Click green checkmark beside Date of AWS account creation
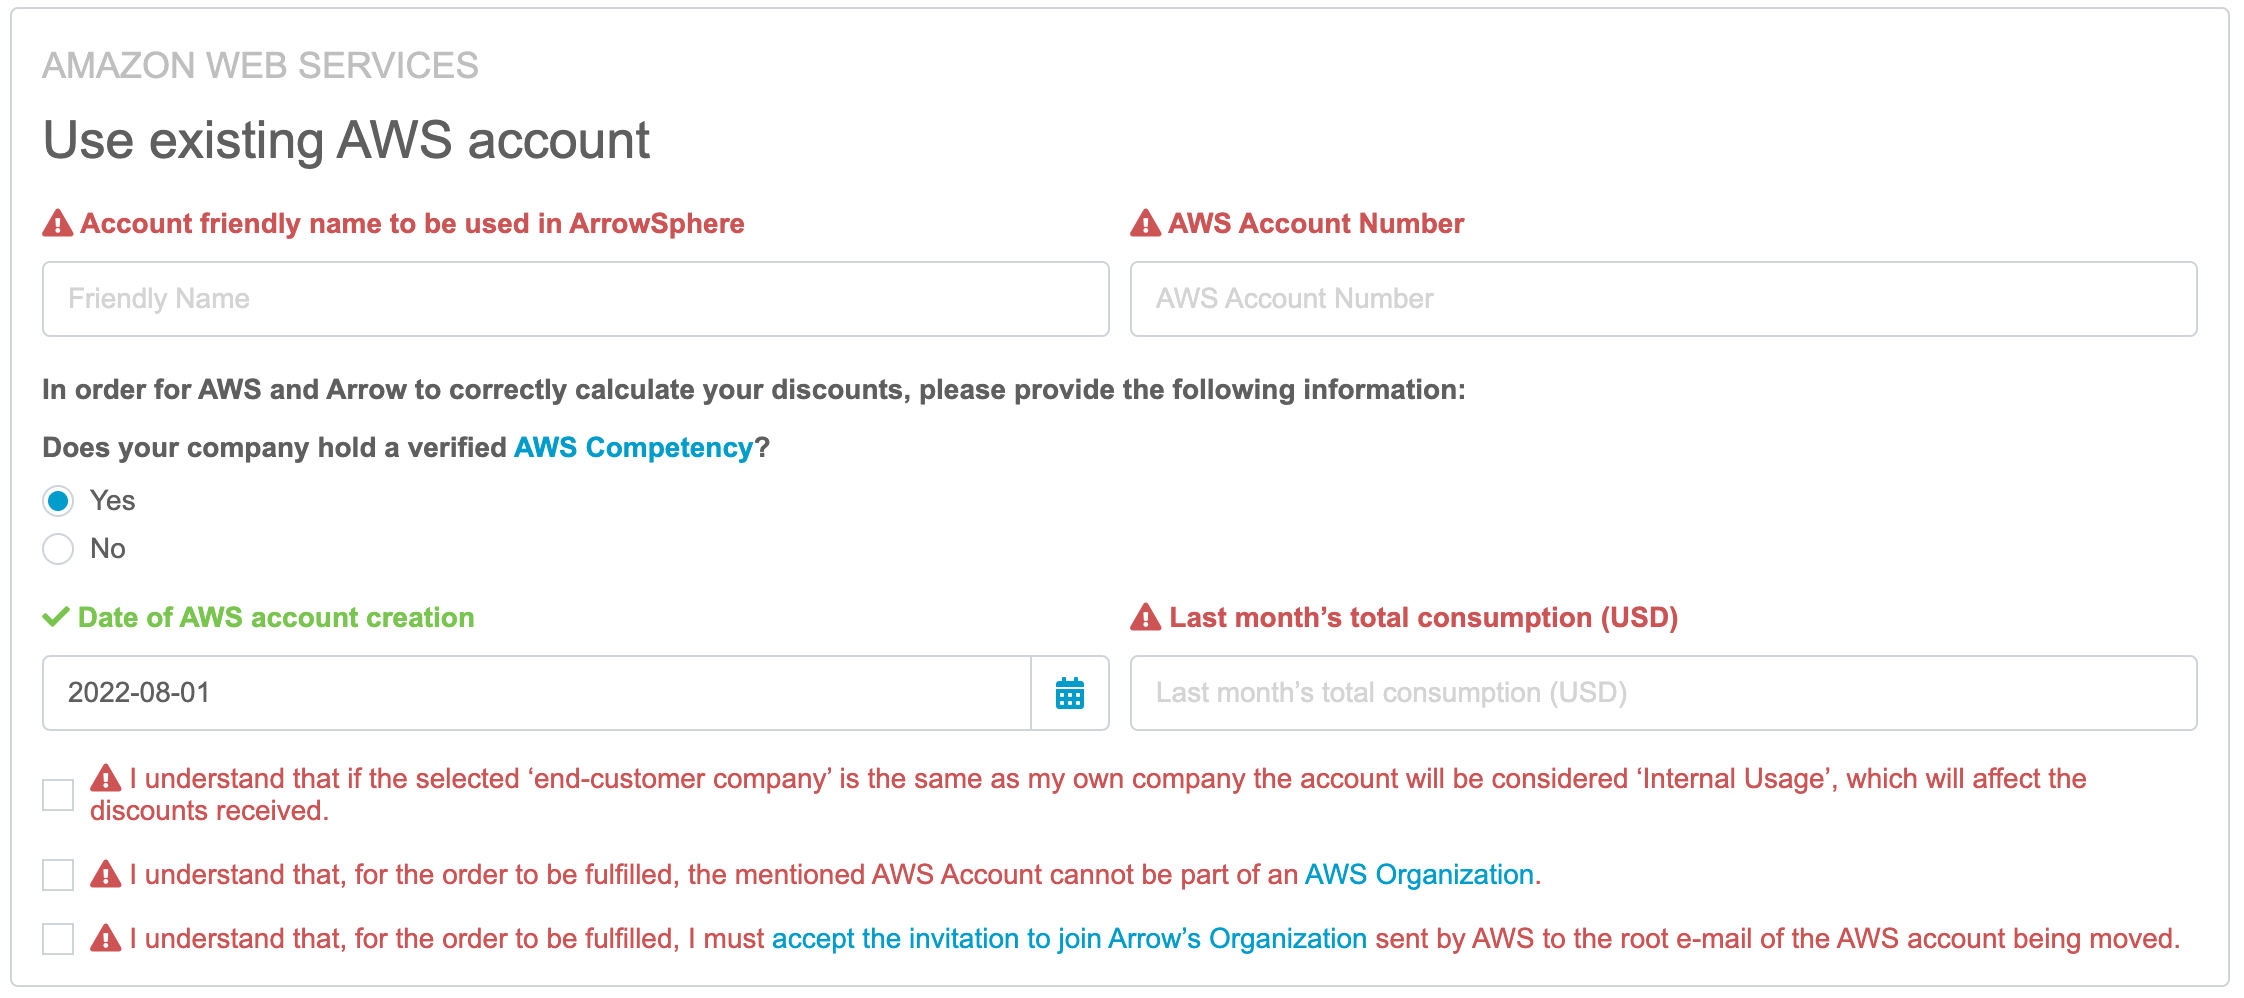The height and width of the screenshot is (998, 2244). tap(56, 617)
